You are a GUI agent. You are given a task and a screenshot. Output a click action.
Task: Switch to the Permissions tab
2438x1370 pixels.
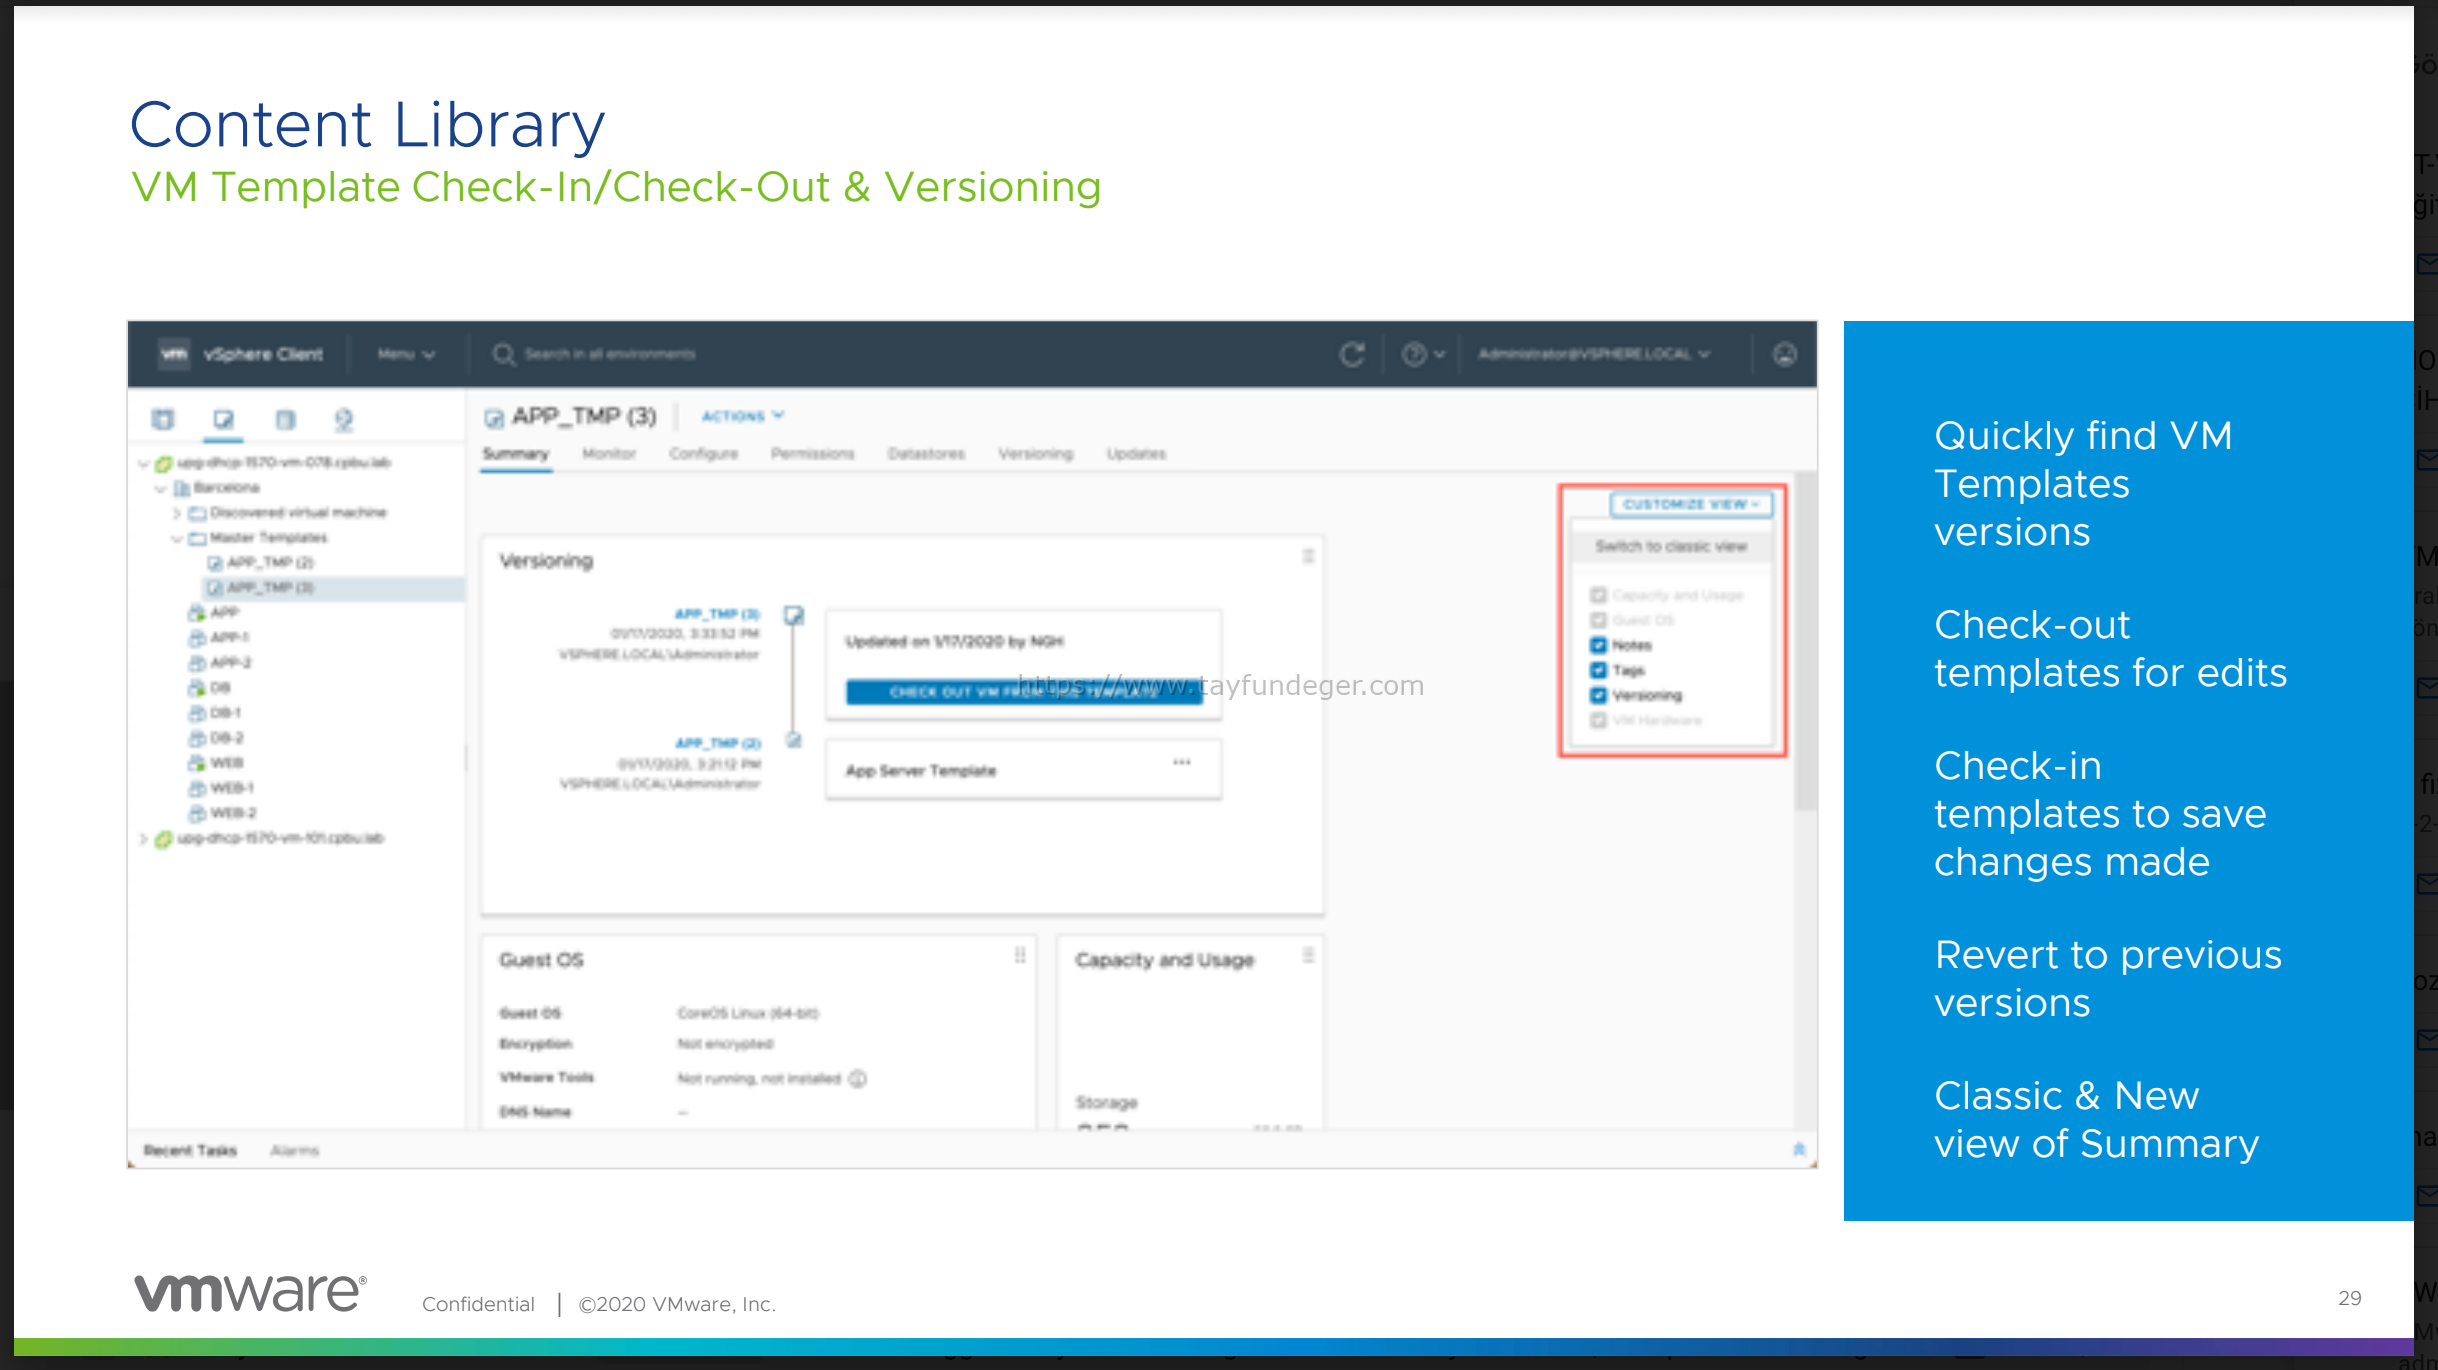pos(813,454)
